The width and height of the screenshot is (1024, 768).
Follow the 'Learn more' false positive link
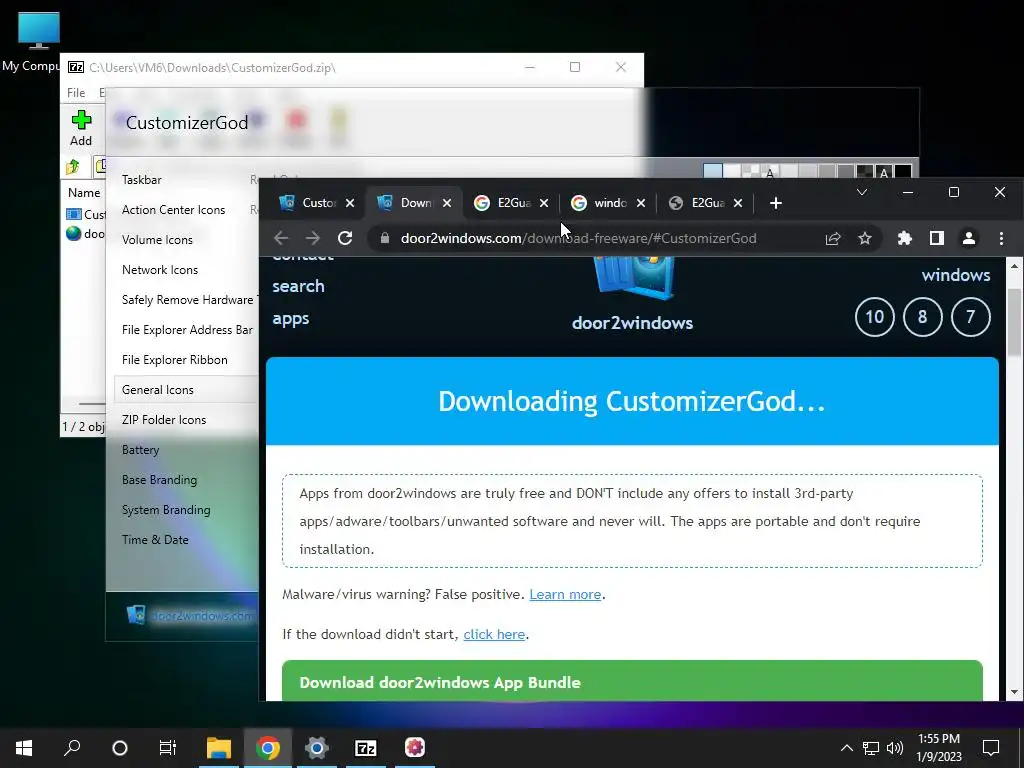point(565,594)
